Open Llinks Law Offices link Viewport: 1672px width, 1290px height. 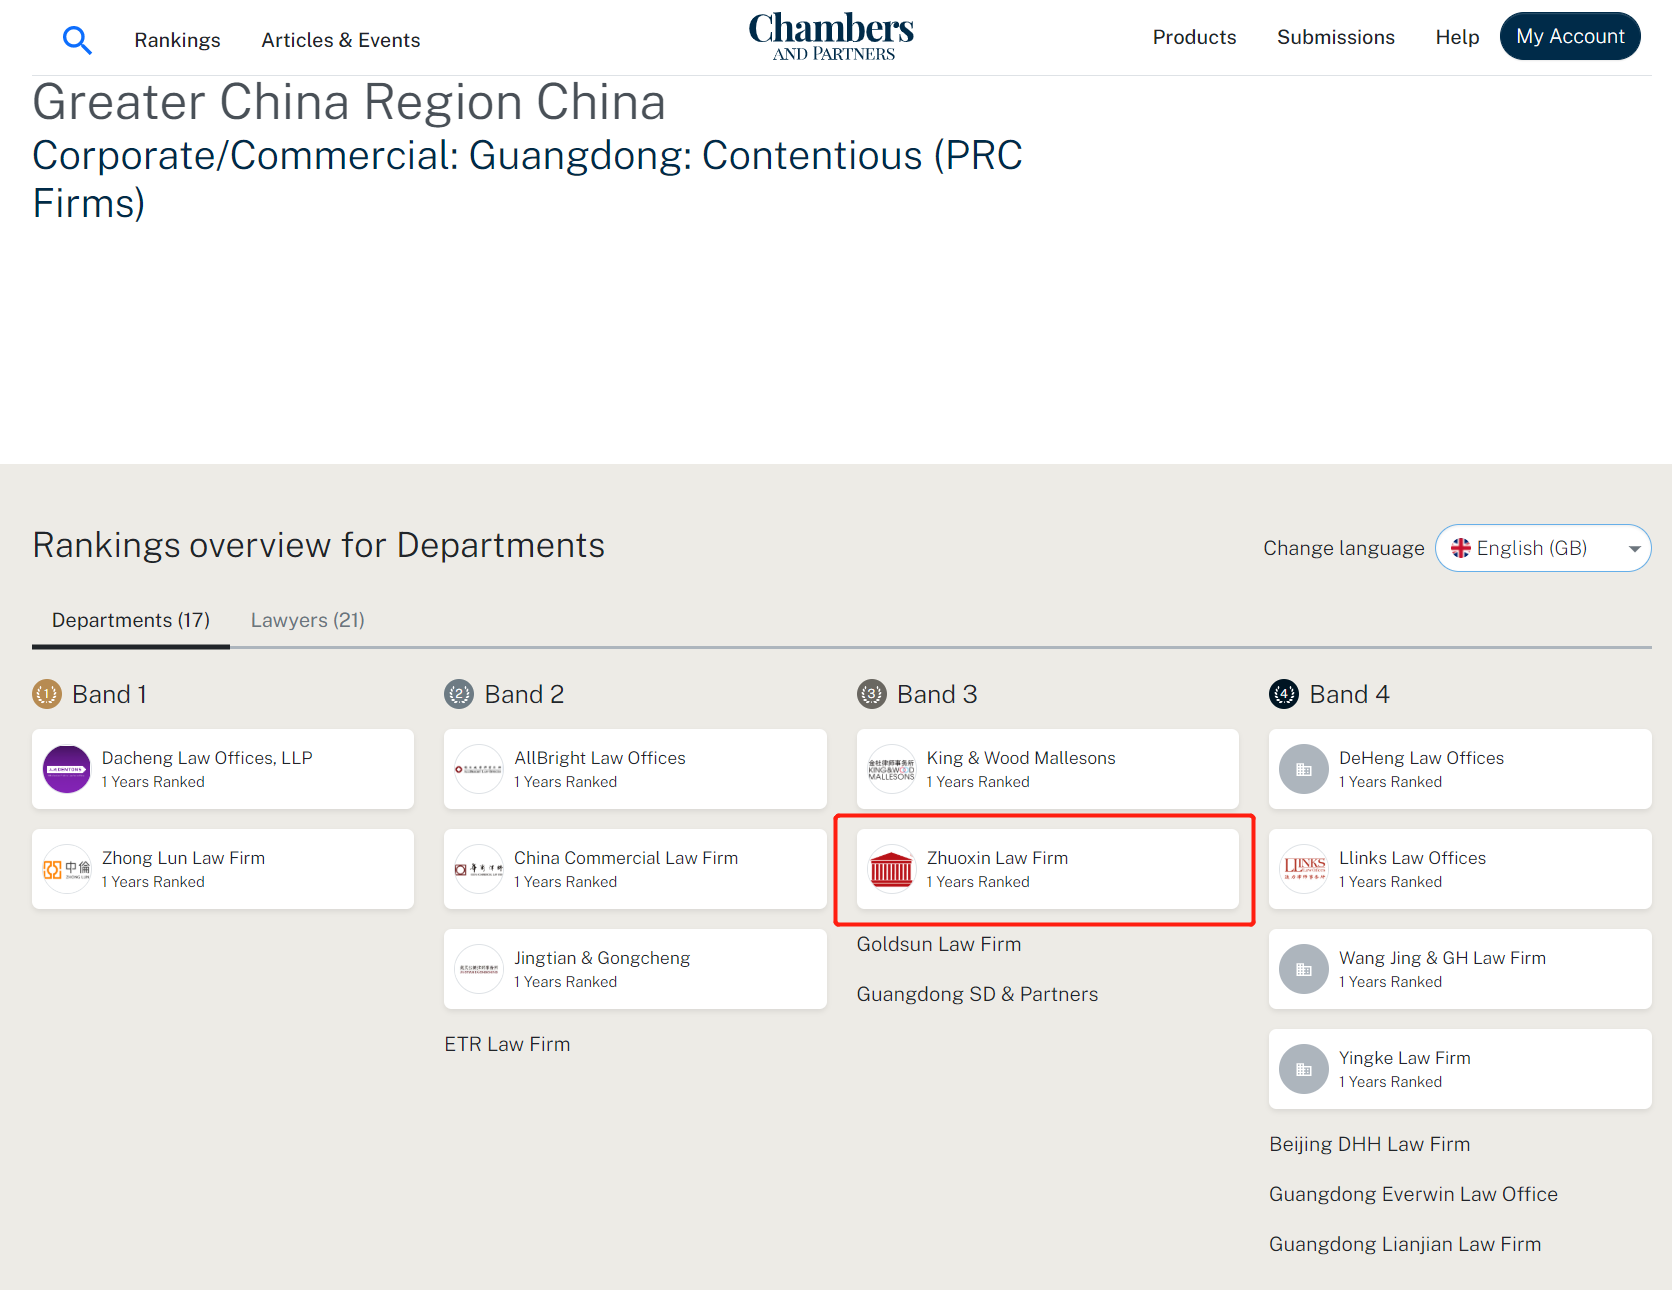click(x=1412, y=858)
